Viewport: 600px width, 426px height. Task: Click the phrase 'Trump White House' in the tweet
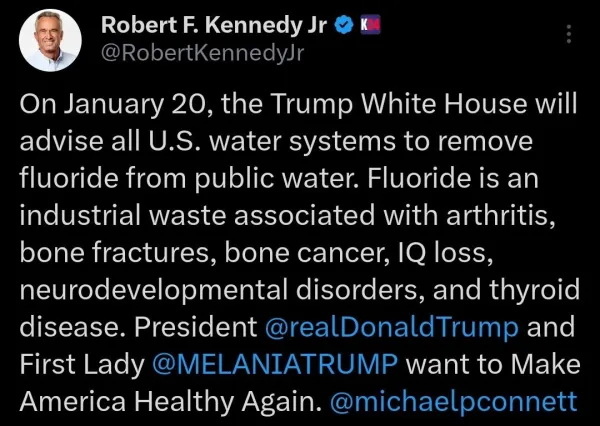tap(400, 104)
